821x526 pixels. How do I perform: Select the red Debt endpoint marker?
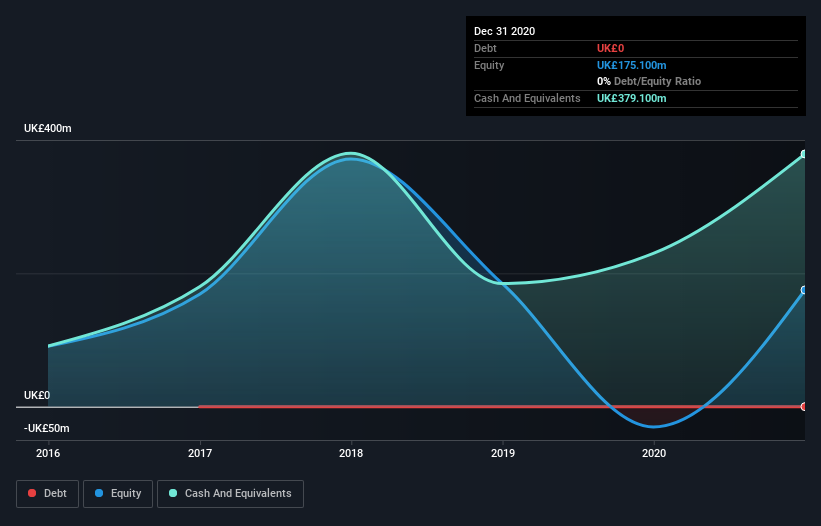(x=804, y=407)
